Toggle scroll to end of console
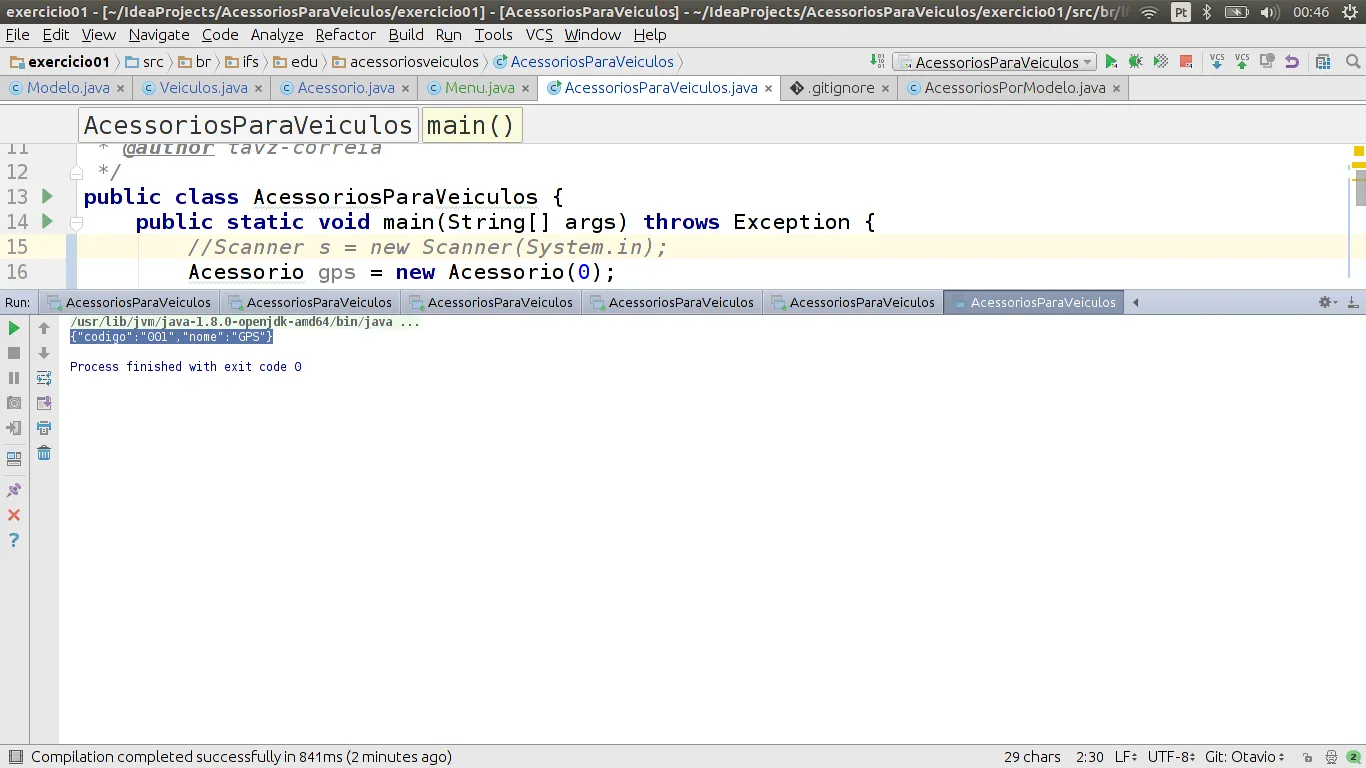 click(x=44, y=403)
